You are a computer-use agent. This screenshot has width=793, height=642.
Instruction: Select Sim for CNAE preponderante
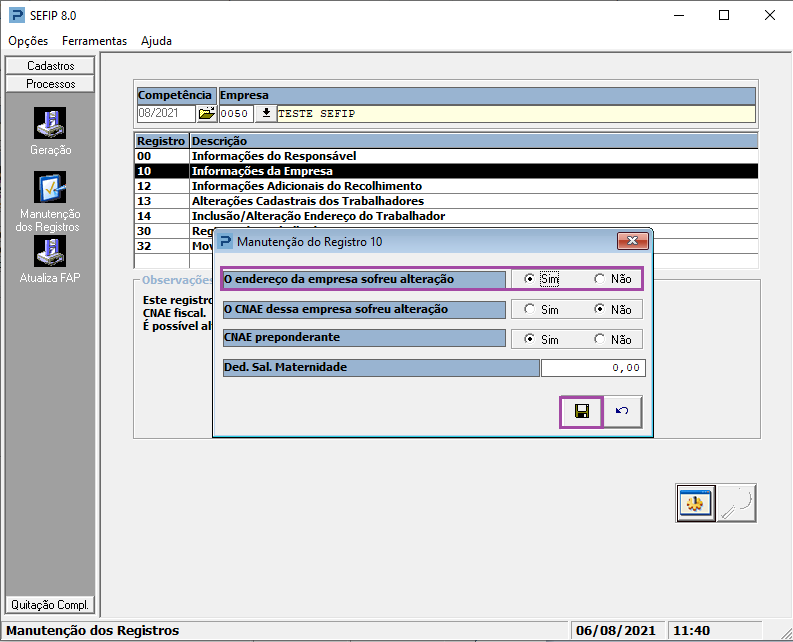pyautogui.click(x=542, y=339)
